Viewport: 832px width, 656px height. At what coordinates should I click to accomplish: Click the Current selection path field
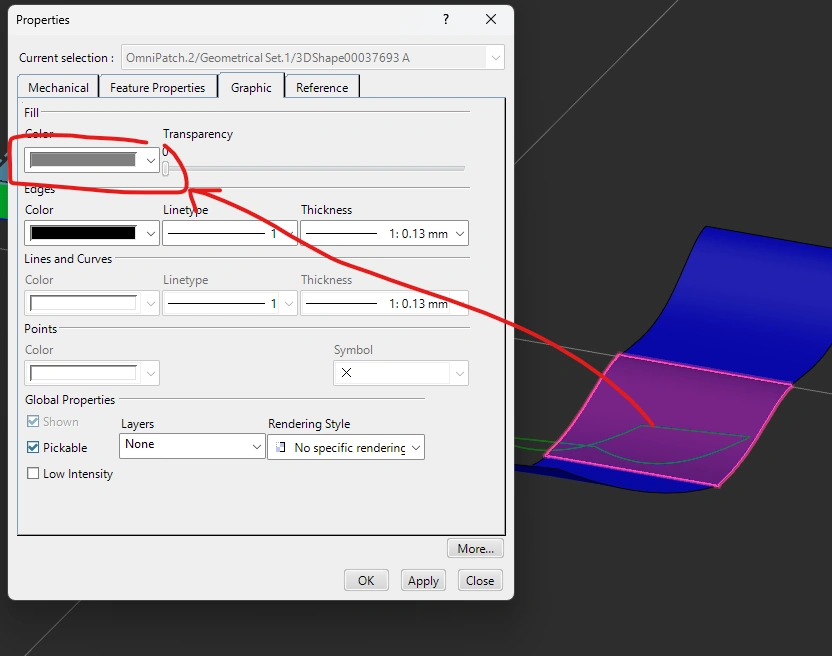(x=305, y=57)
